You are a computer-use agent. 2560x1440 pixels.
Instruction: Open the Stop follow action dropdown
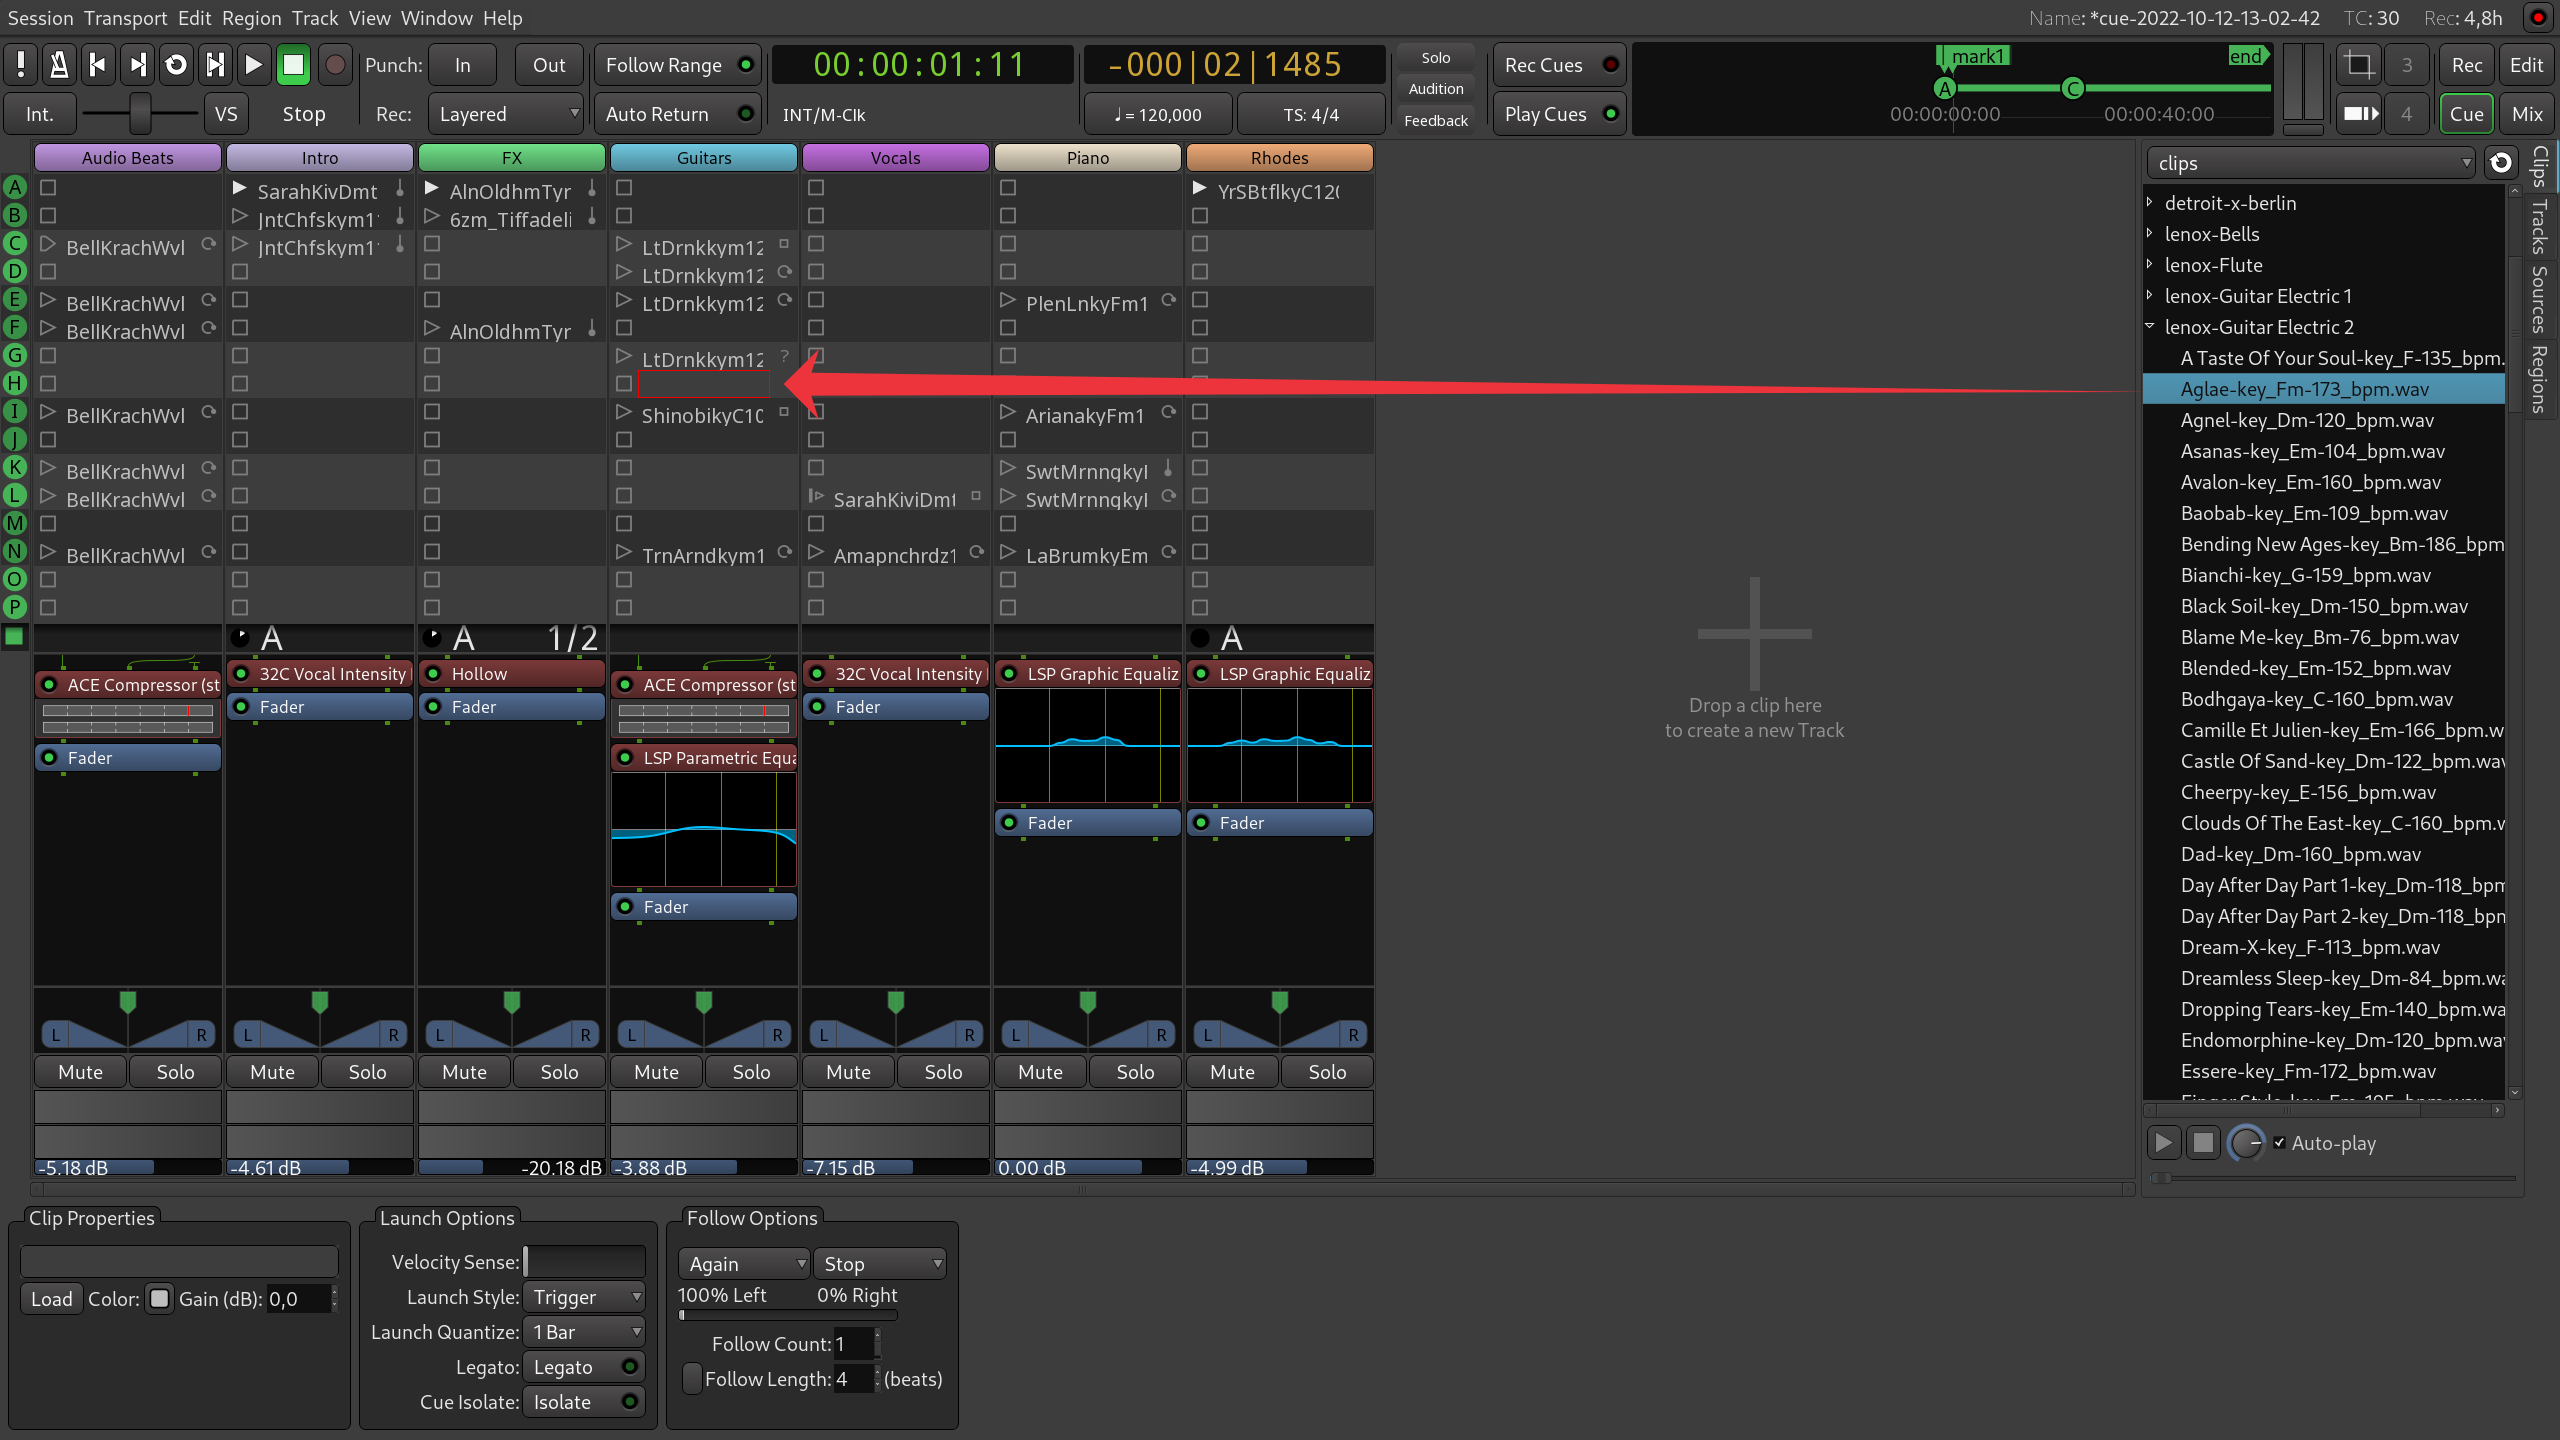click(880, 1264)
